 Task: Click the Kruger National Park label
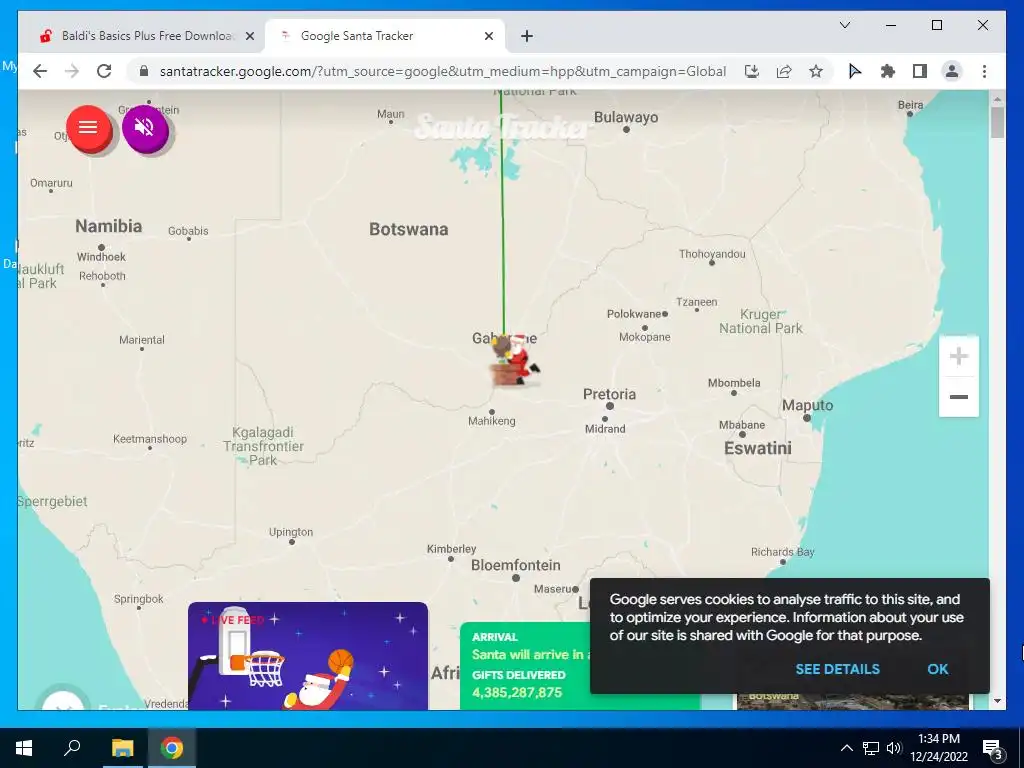coord(761,321)
